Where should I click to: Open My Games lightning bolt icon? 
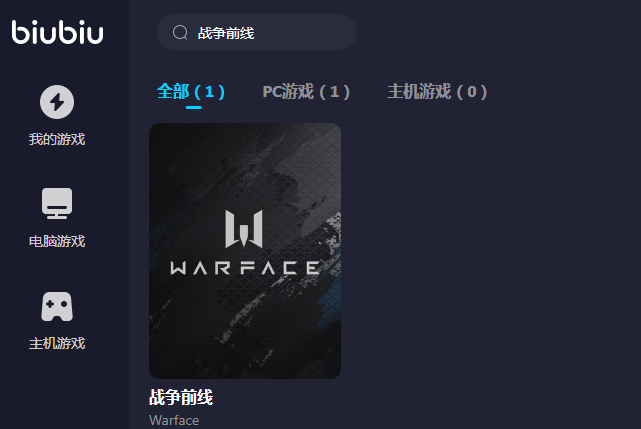coord(57,102)
